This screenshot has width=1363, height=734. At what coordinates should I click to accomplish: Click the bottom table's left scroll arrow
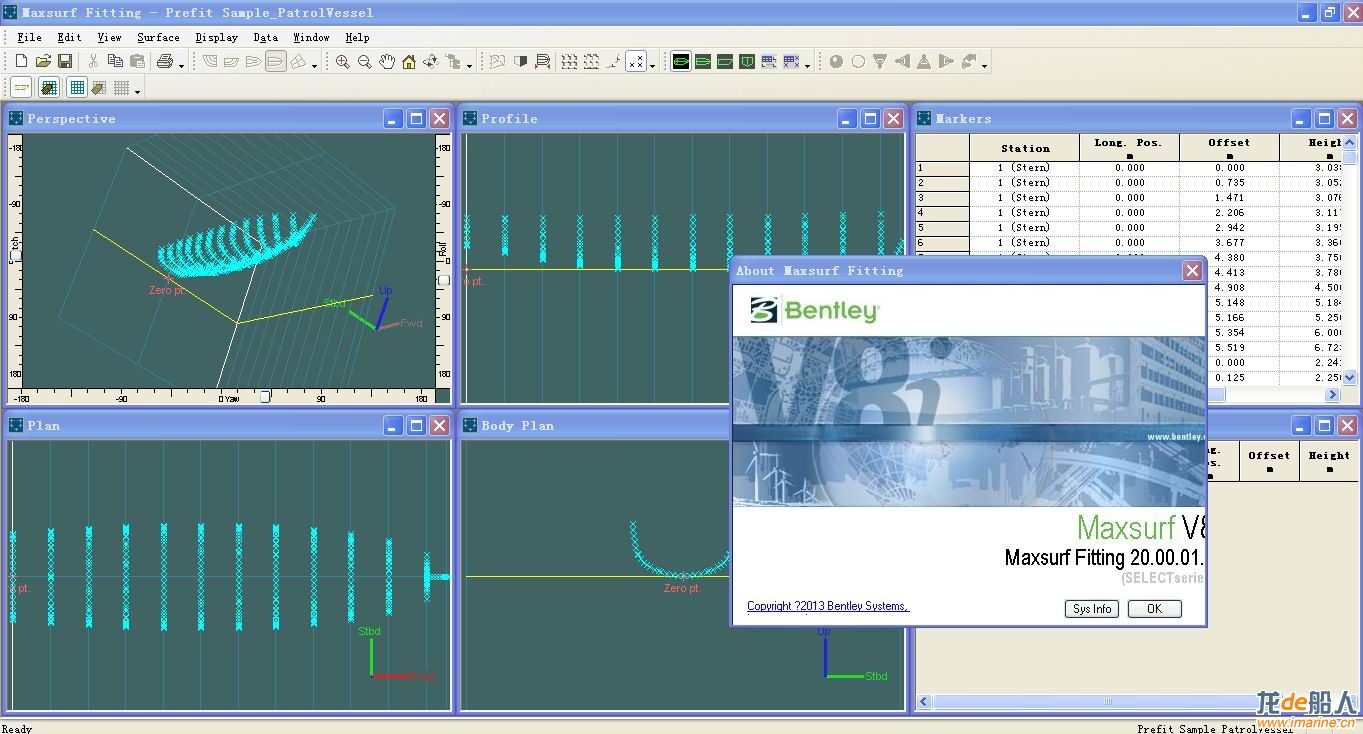(924, 702)
